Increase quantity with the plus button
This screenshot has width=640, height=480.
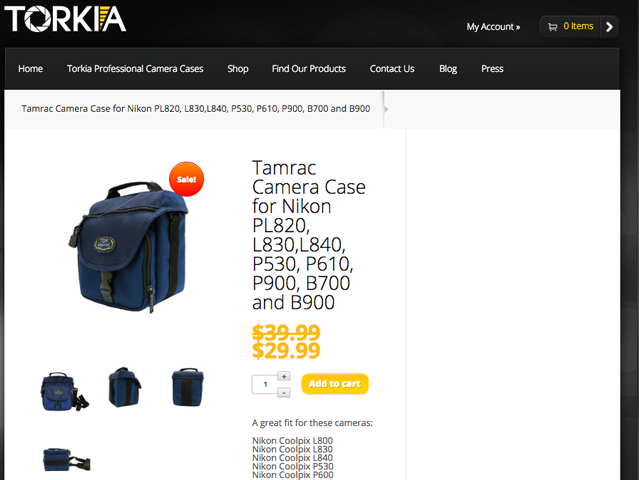(x=284, y=376)
